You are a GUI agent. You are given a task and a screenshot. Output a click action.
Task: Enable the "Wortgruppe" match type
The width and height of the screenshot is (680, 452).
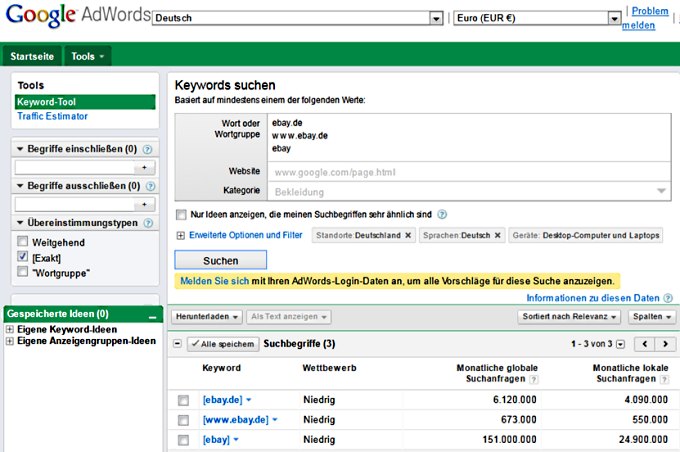tap(23, 272)
